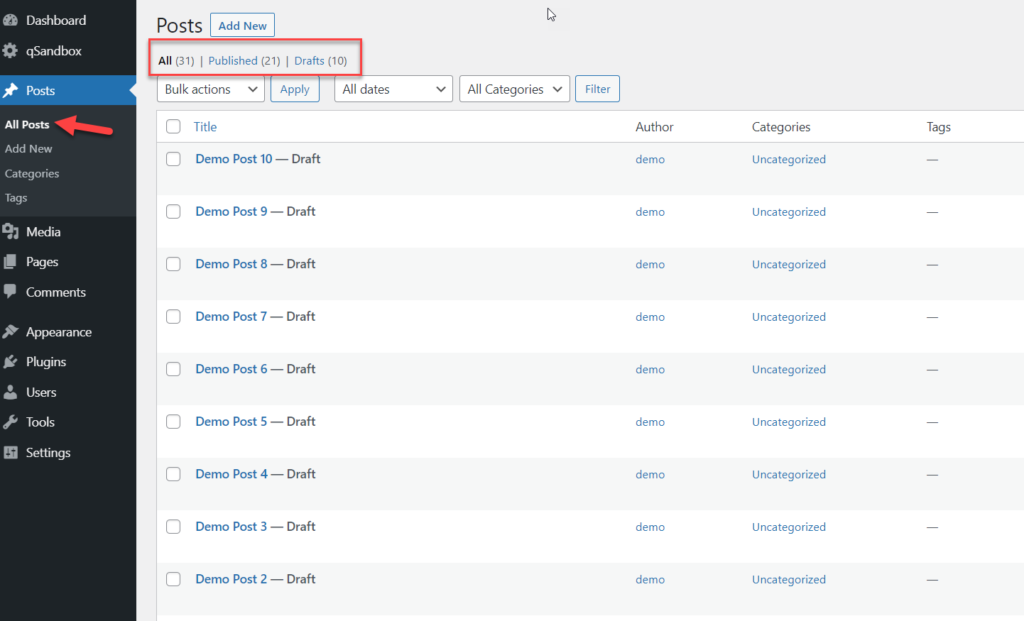Click the Add New button beside Posts heading
Screen dimensions: 1024x621
click(242, 25)
